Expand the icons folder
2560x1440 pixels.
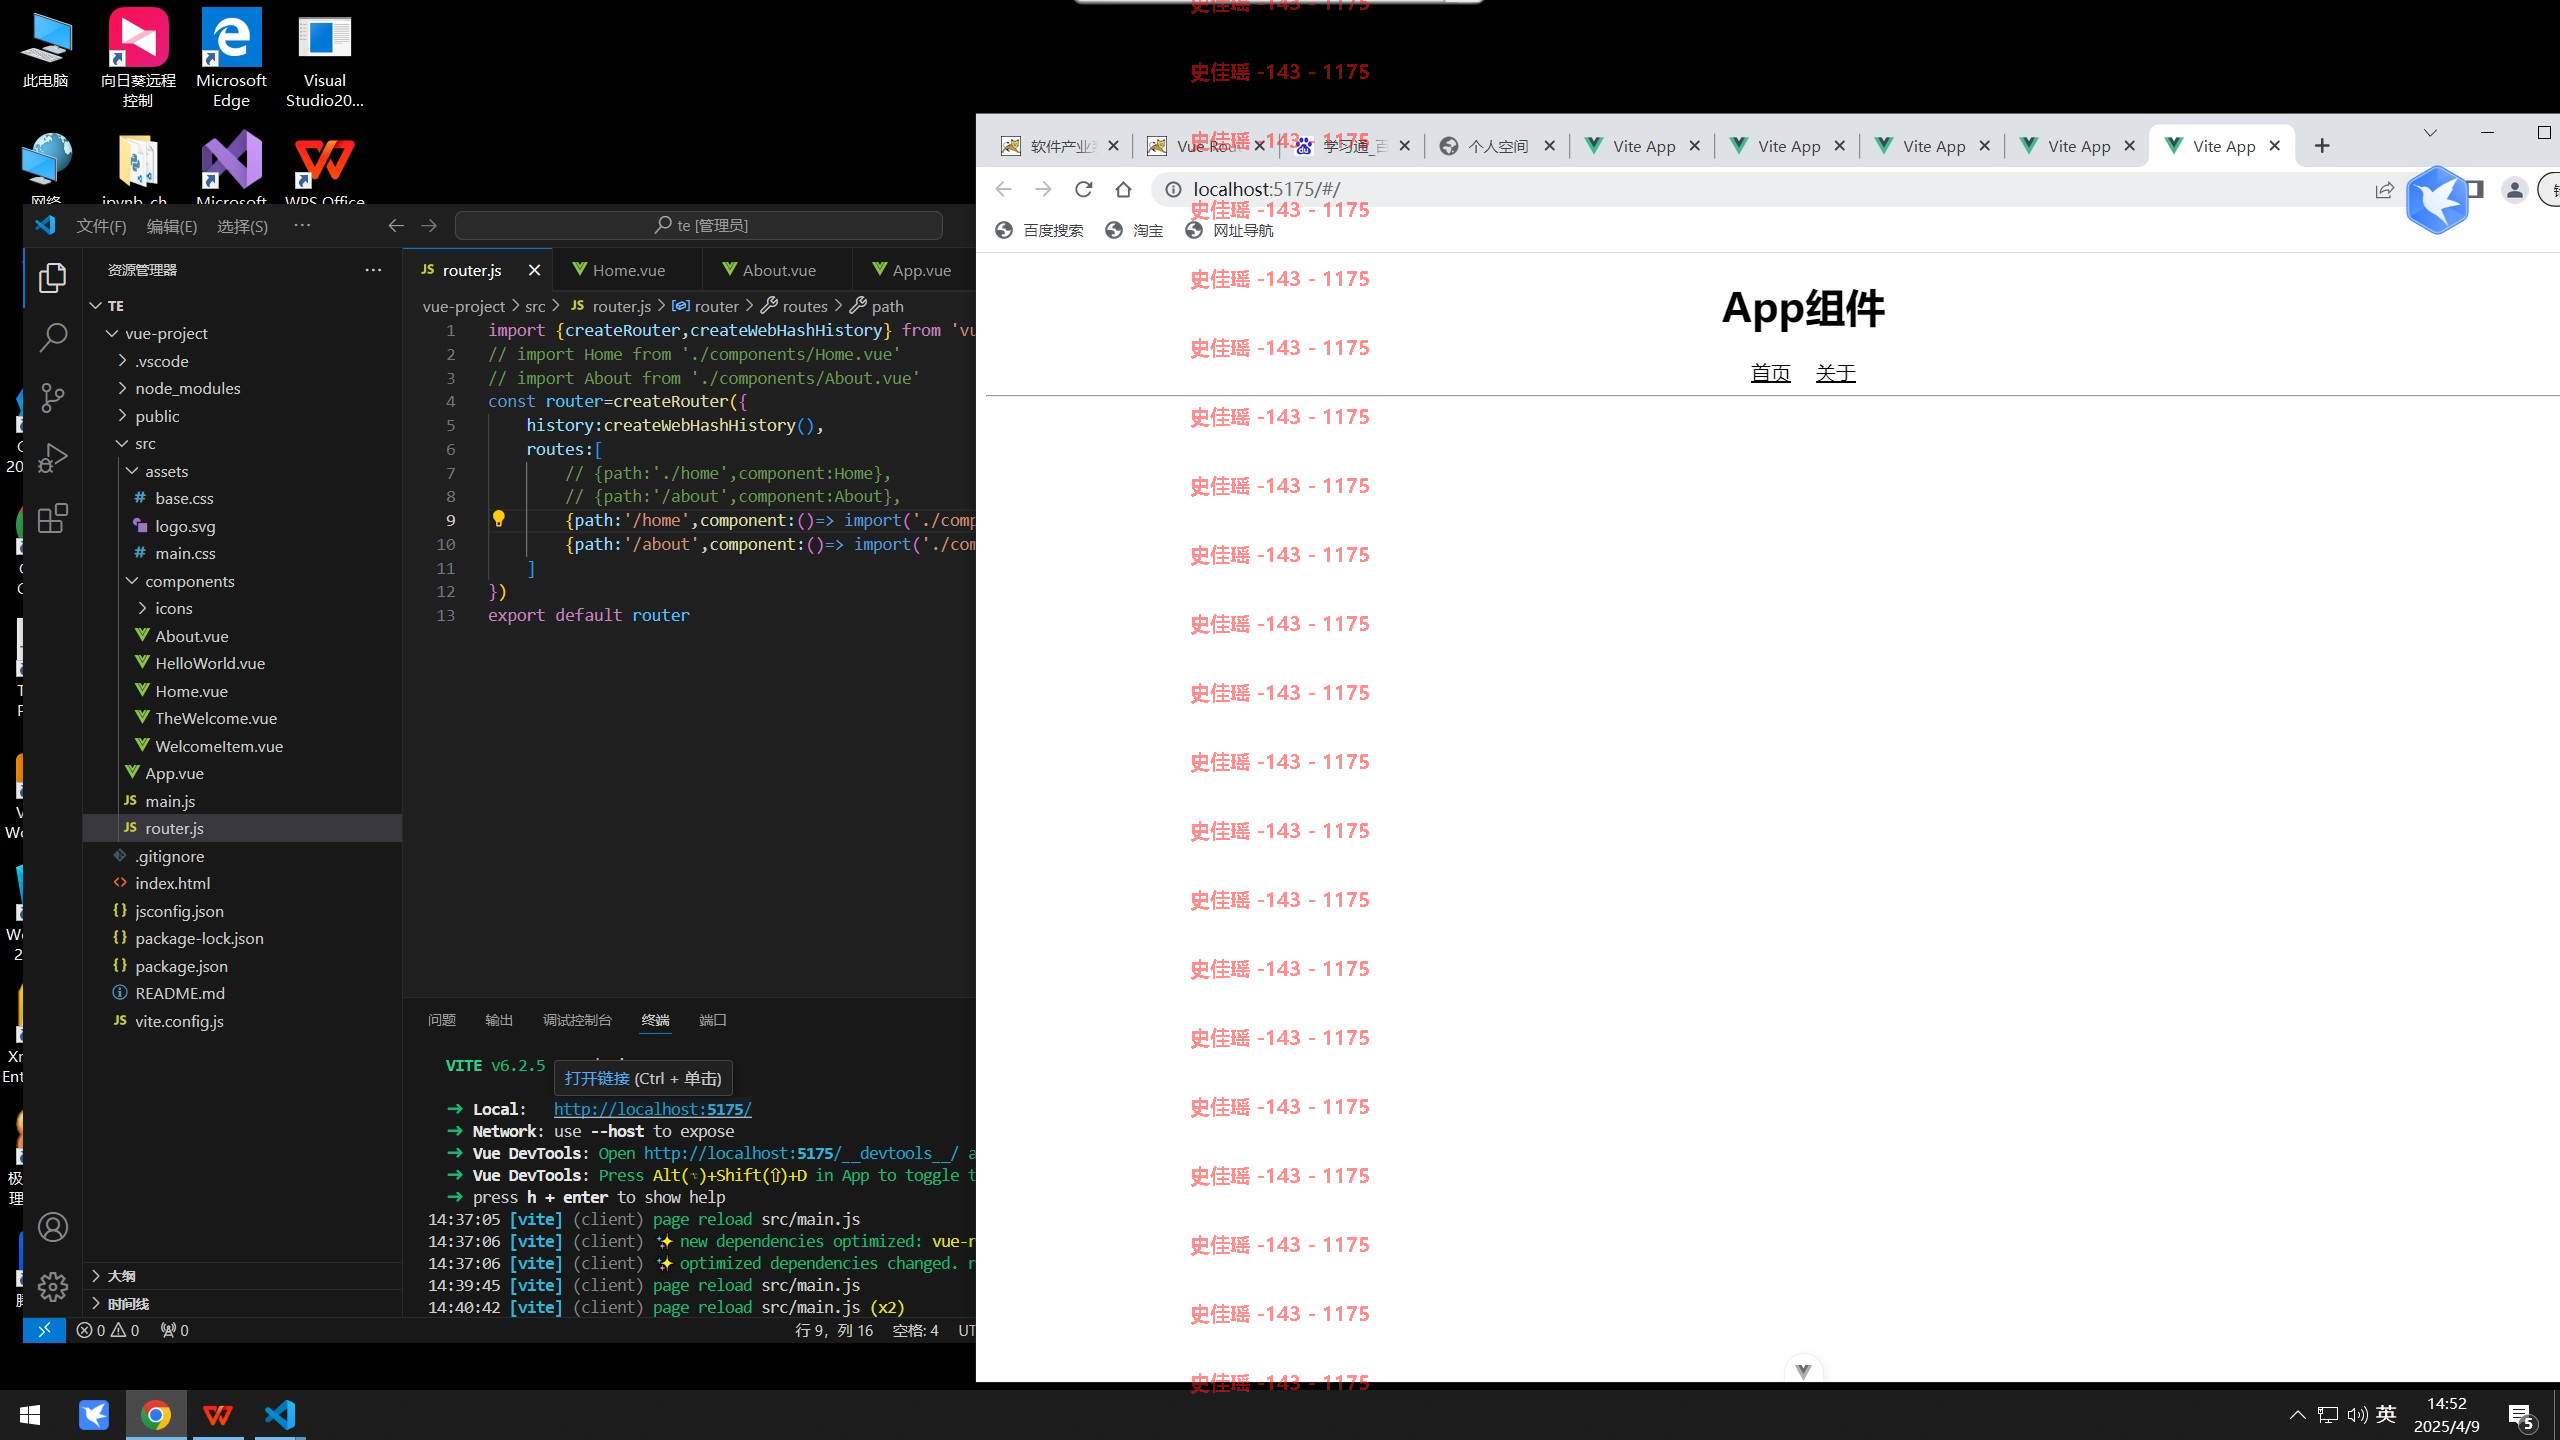coord(173,608)
